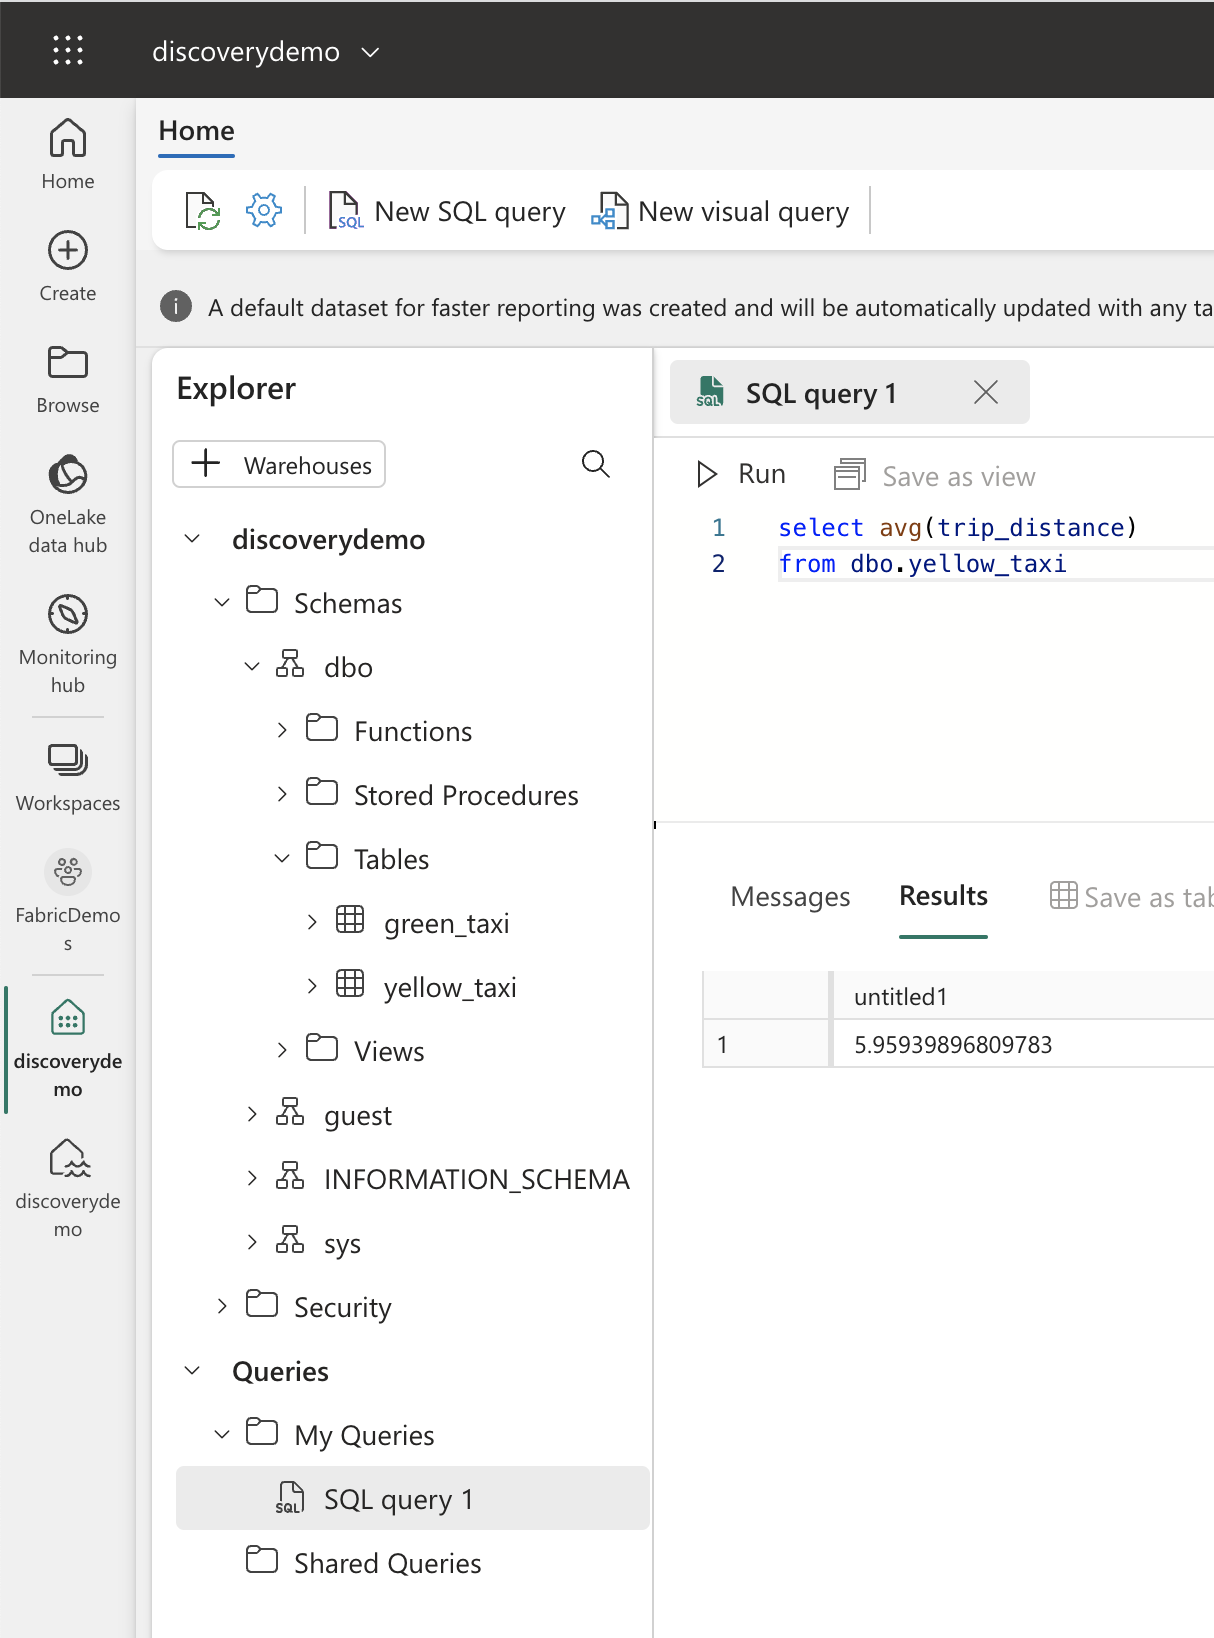The height and width of the screenshot is (1638, 1214).
Task: Collapse the Queries section
Action: (x=193, y=1371)
